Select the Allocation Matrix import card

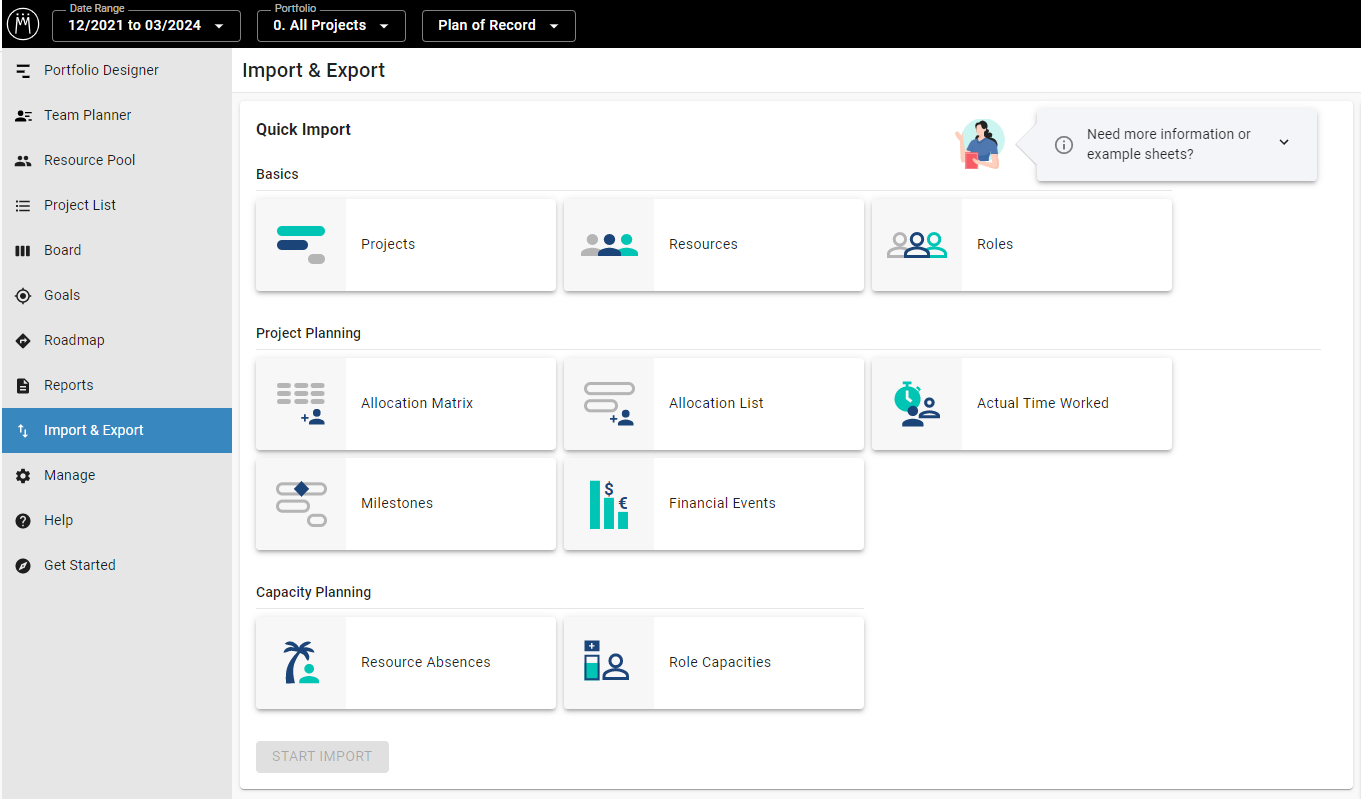pyautogui.click(x=406, y=404)
